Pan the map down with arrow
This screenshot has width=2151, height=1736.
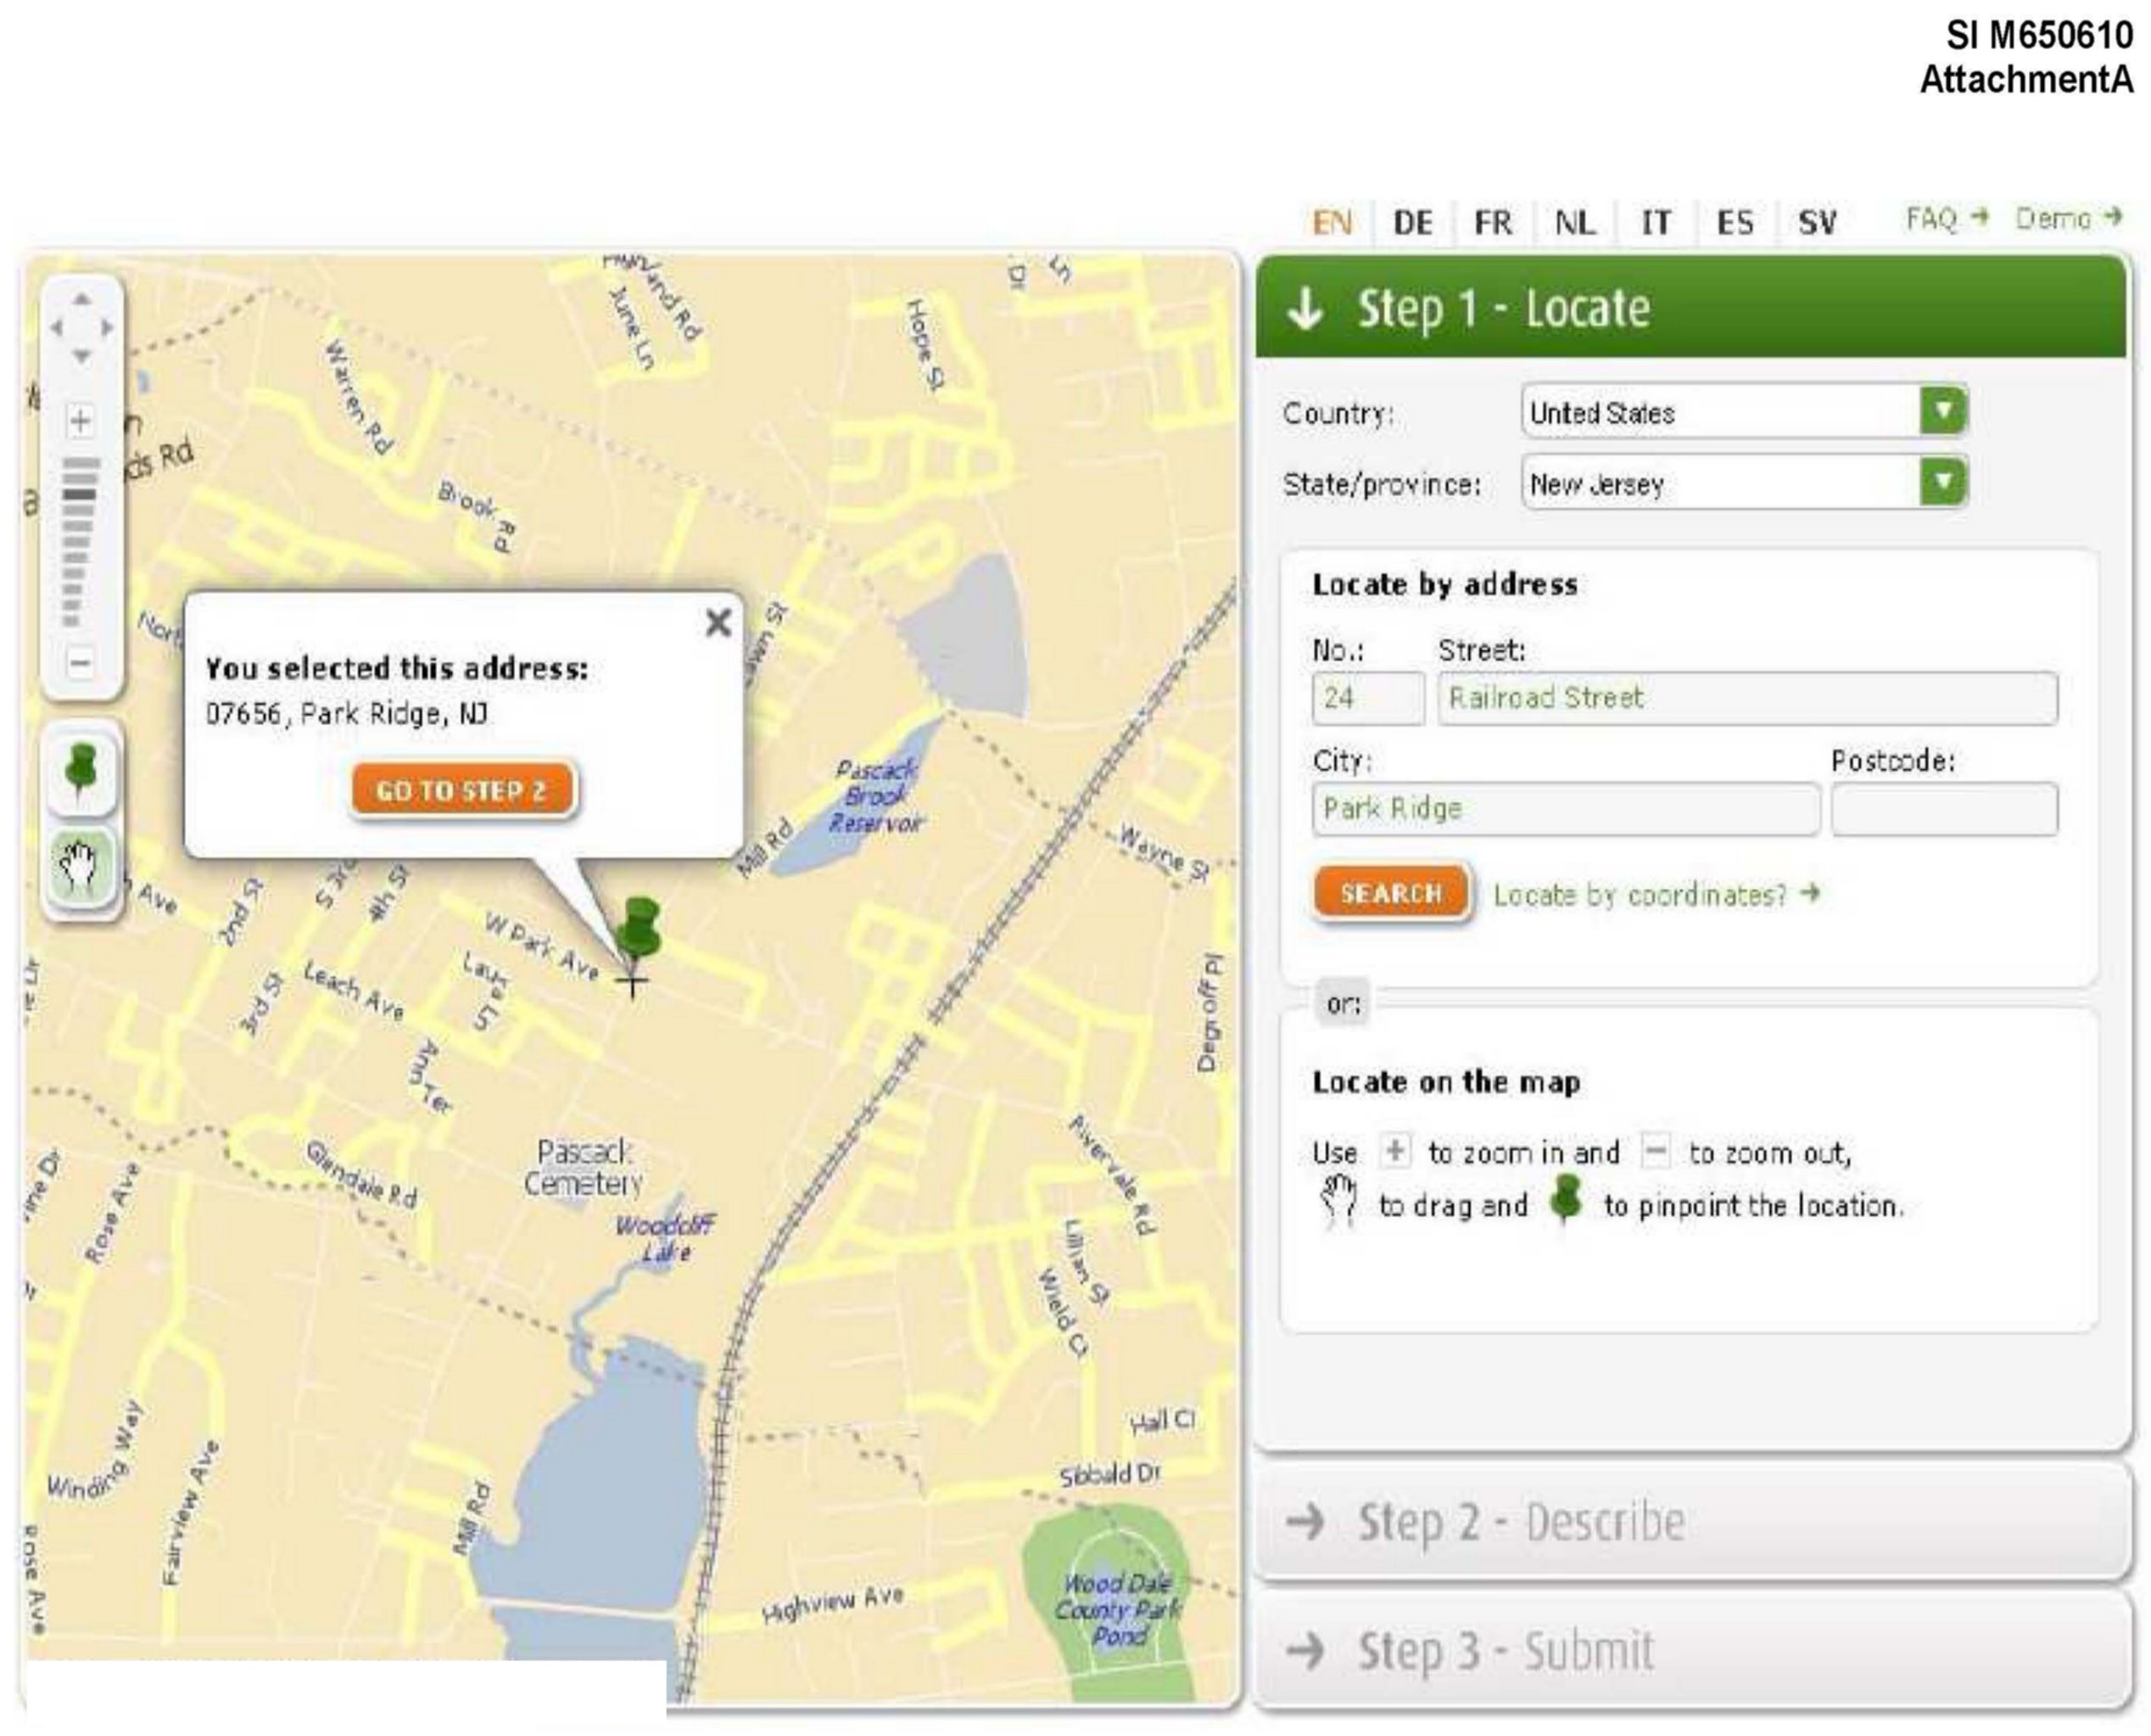[x=82, y=355]
